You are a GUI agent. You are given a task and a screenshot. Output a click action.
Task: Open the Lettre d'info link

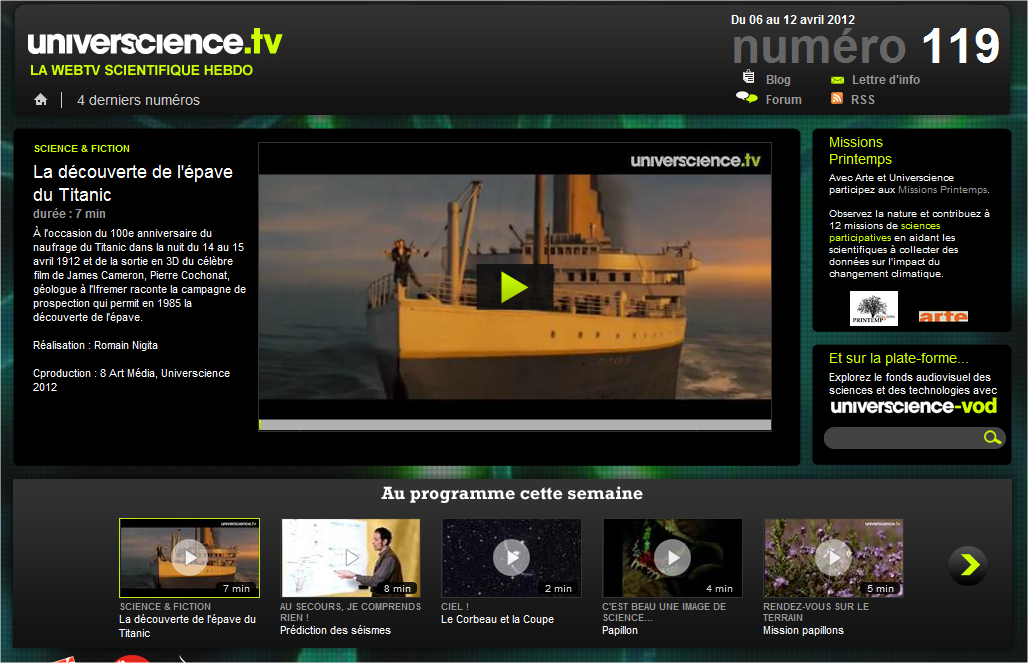pos(886,79)
